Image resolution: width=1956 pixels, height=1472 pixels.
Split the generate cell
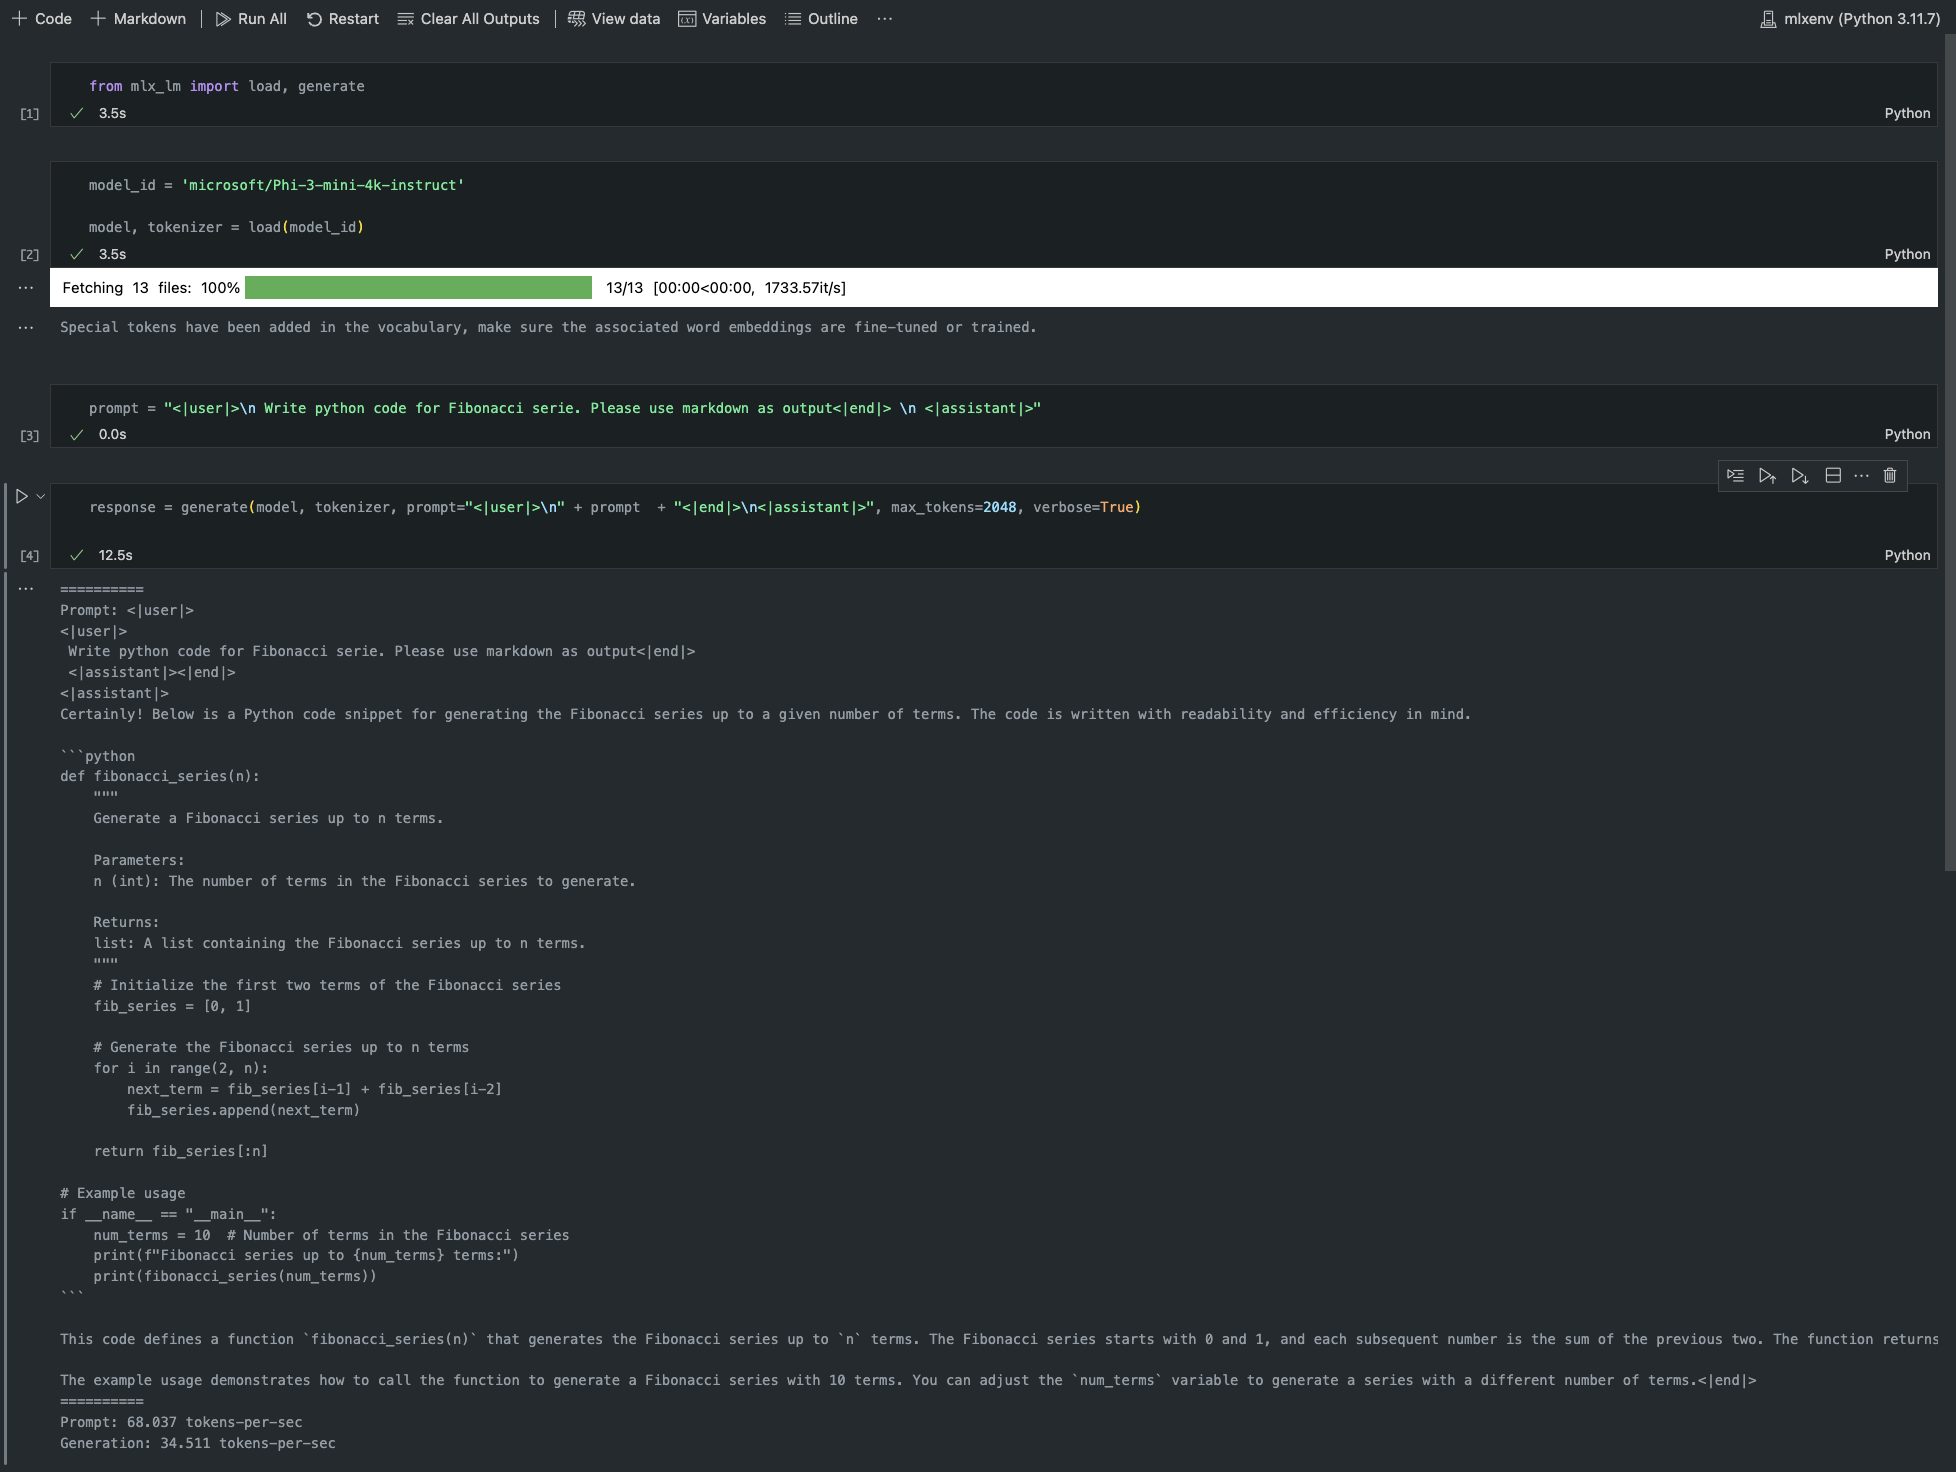point(1833,476)
